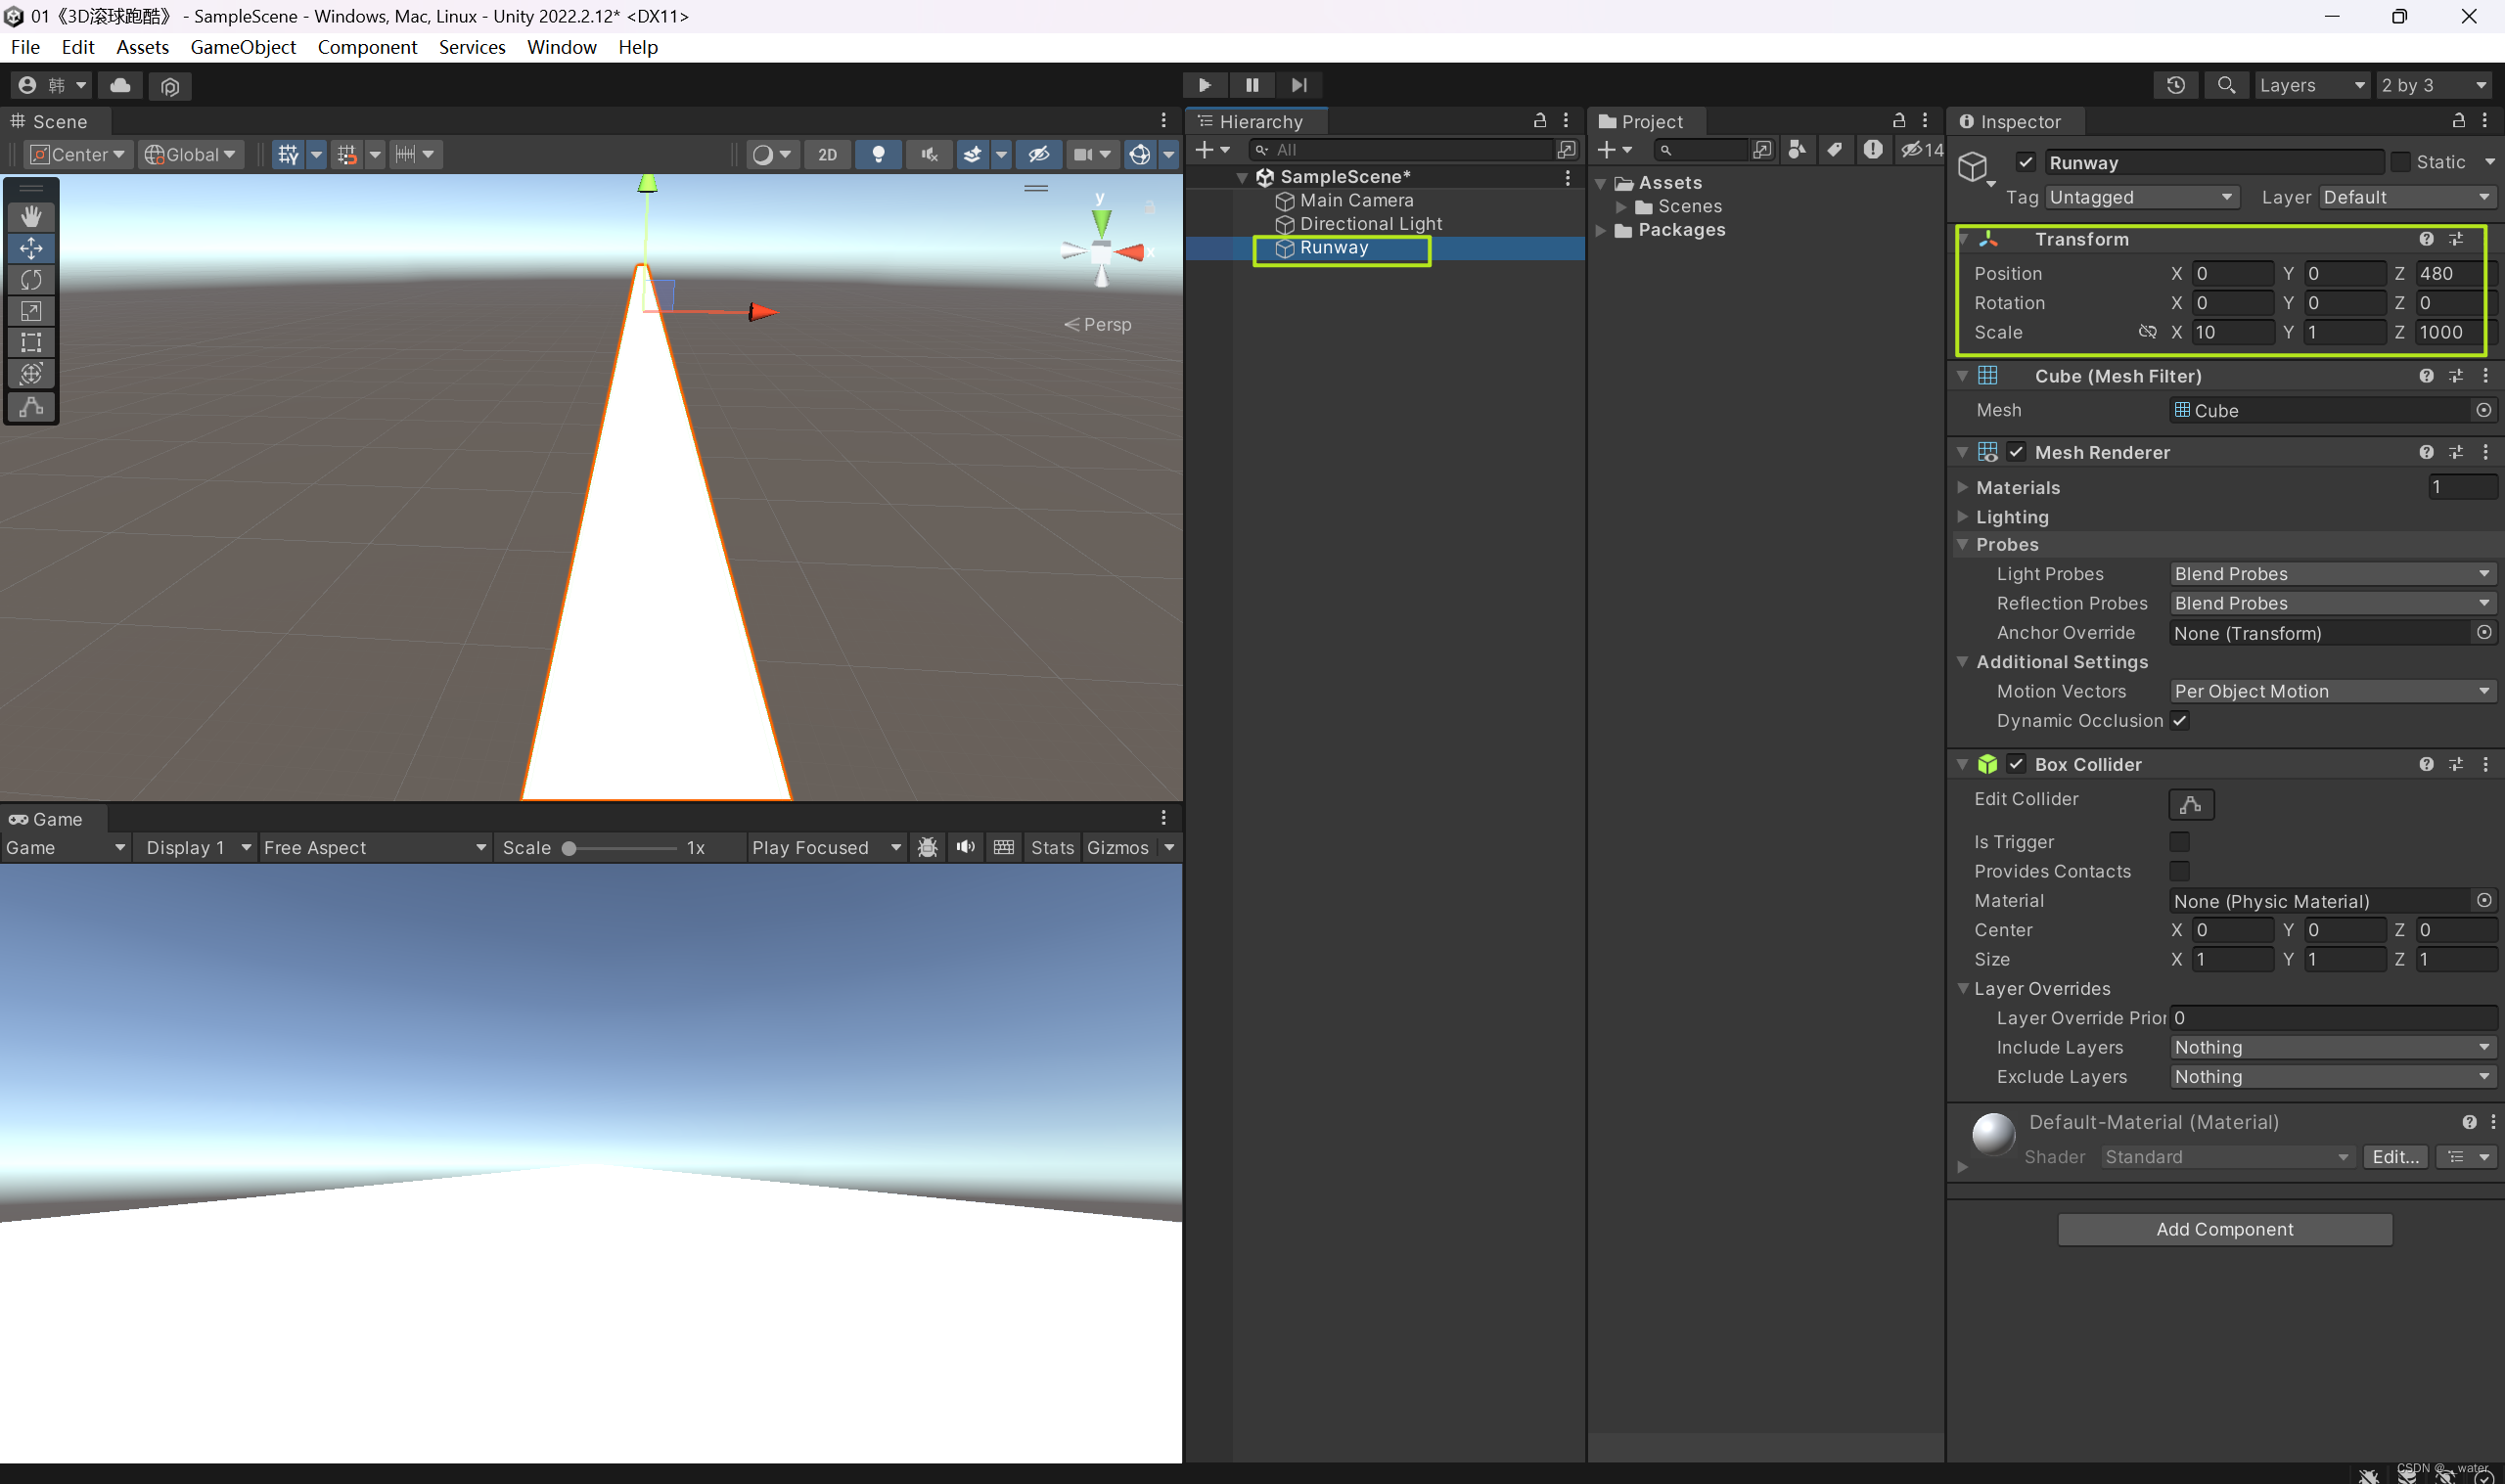Screen dimensions: 2505x1484
Task: Select the Hand view tool
Action: 31,216
